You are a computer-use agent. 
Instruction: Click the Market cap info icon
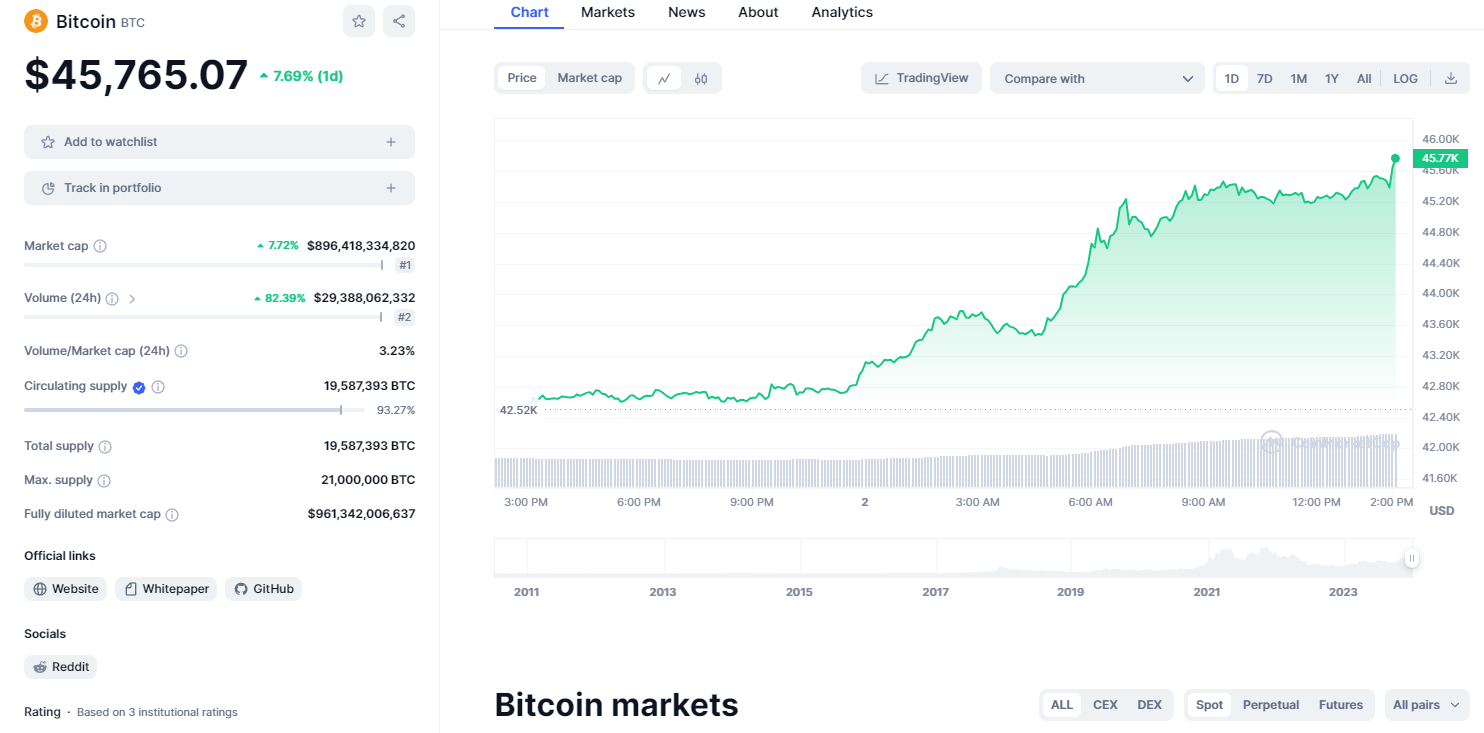100,246
